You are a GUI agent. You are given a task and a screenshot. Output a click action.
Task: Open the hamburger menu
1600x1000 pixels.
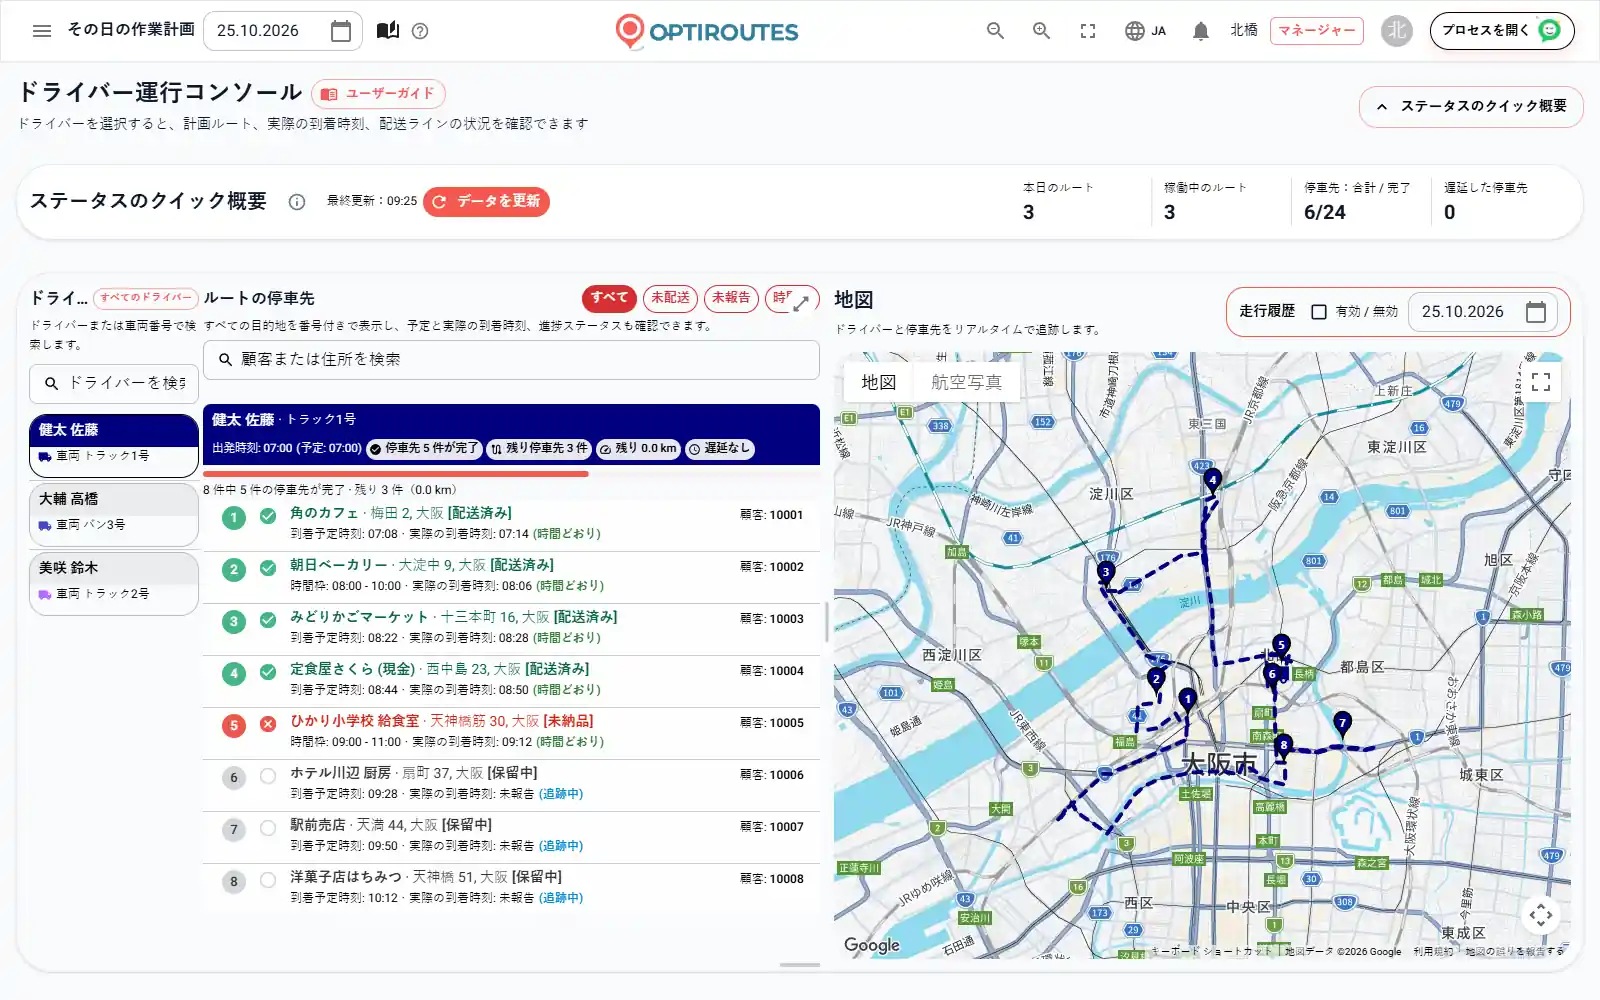click(42, 31)
